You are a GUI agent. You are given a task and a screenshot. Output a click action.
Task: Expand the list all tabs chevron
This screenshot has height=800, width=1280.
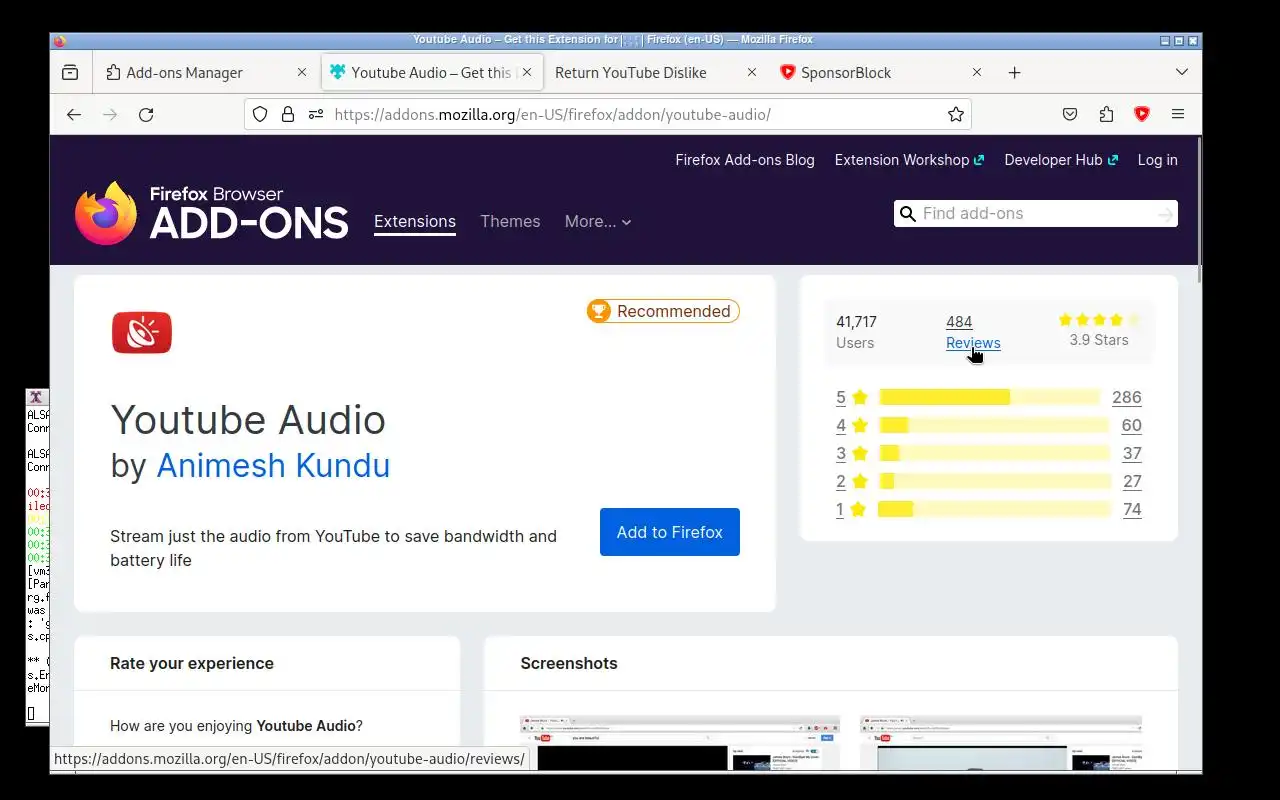(1182, 72)
